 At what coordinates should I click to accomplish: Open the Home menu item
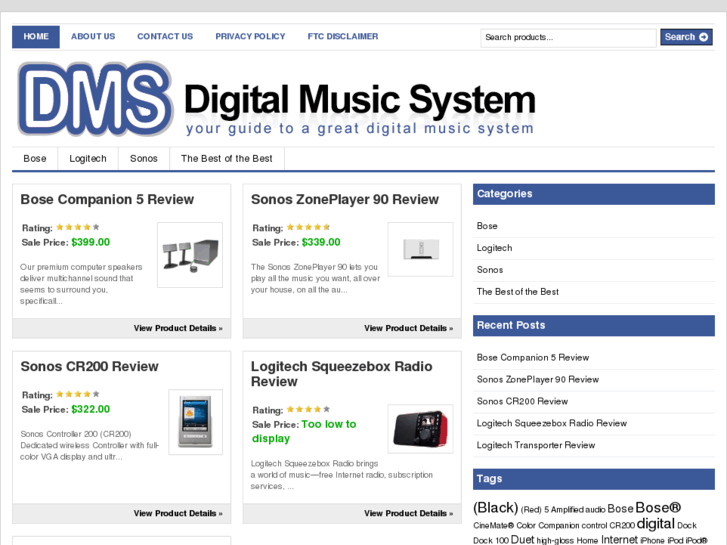pos(36,37)
